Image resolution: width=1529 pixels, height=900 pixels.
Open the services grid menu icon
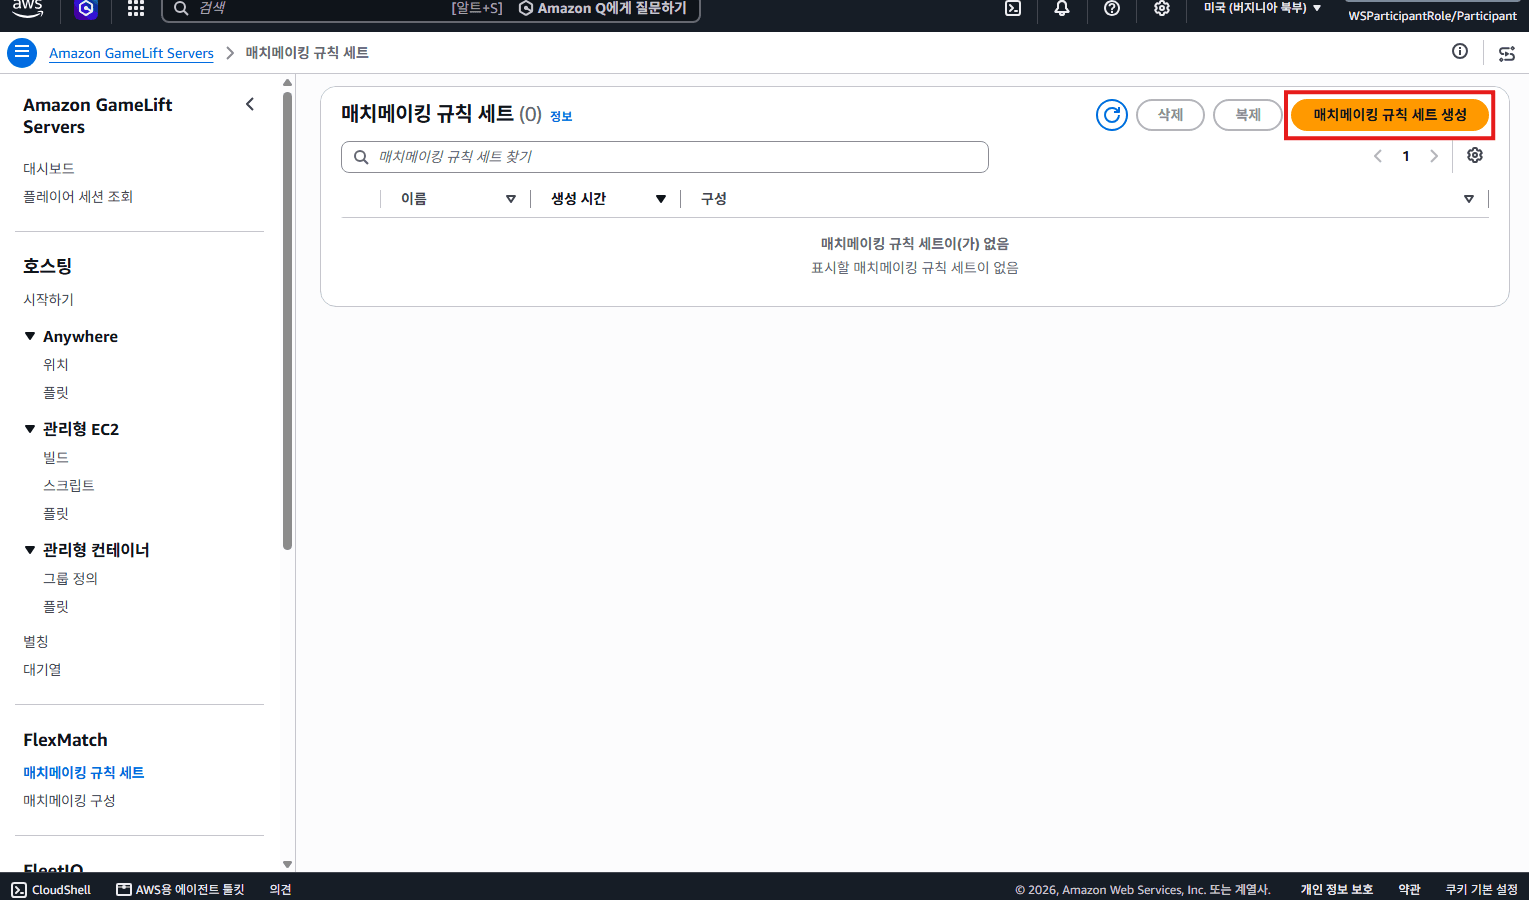coord(136,9)
